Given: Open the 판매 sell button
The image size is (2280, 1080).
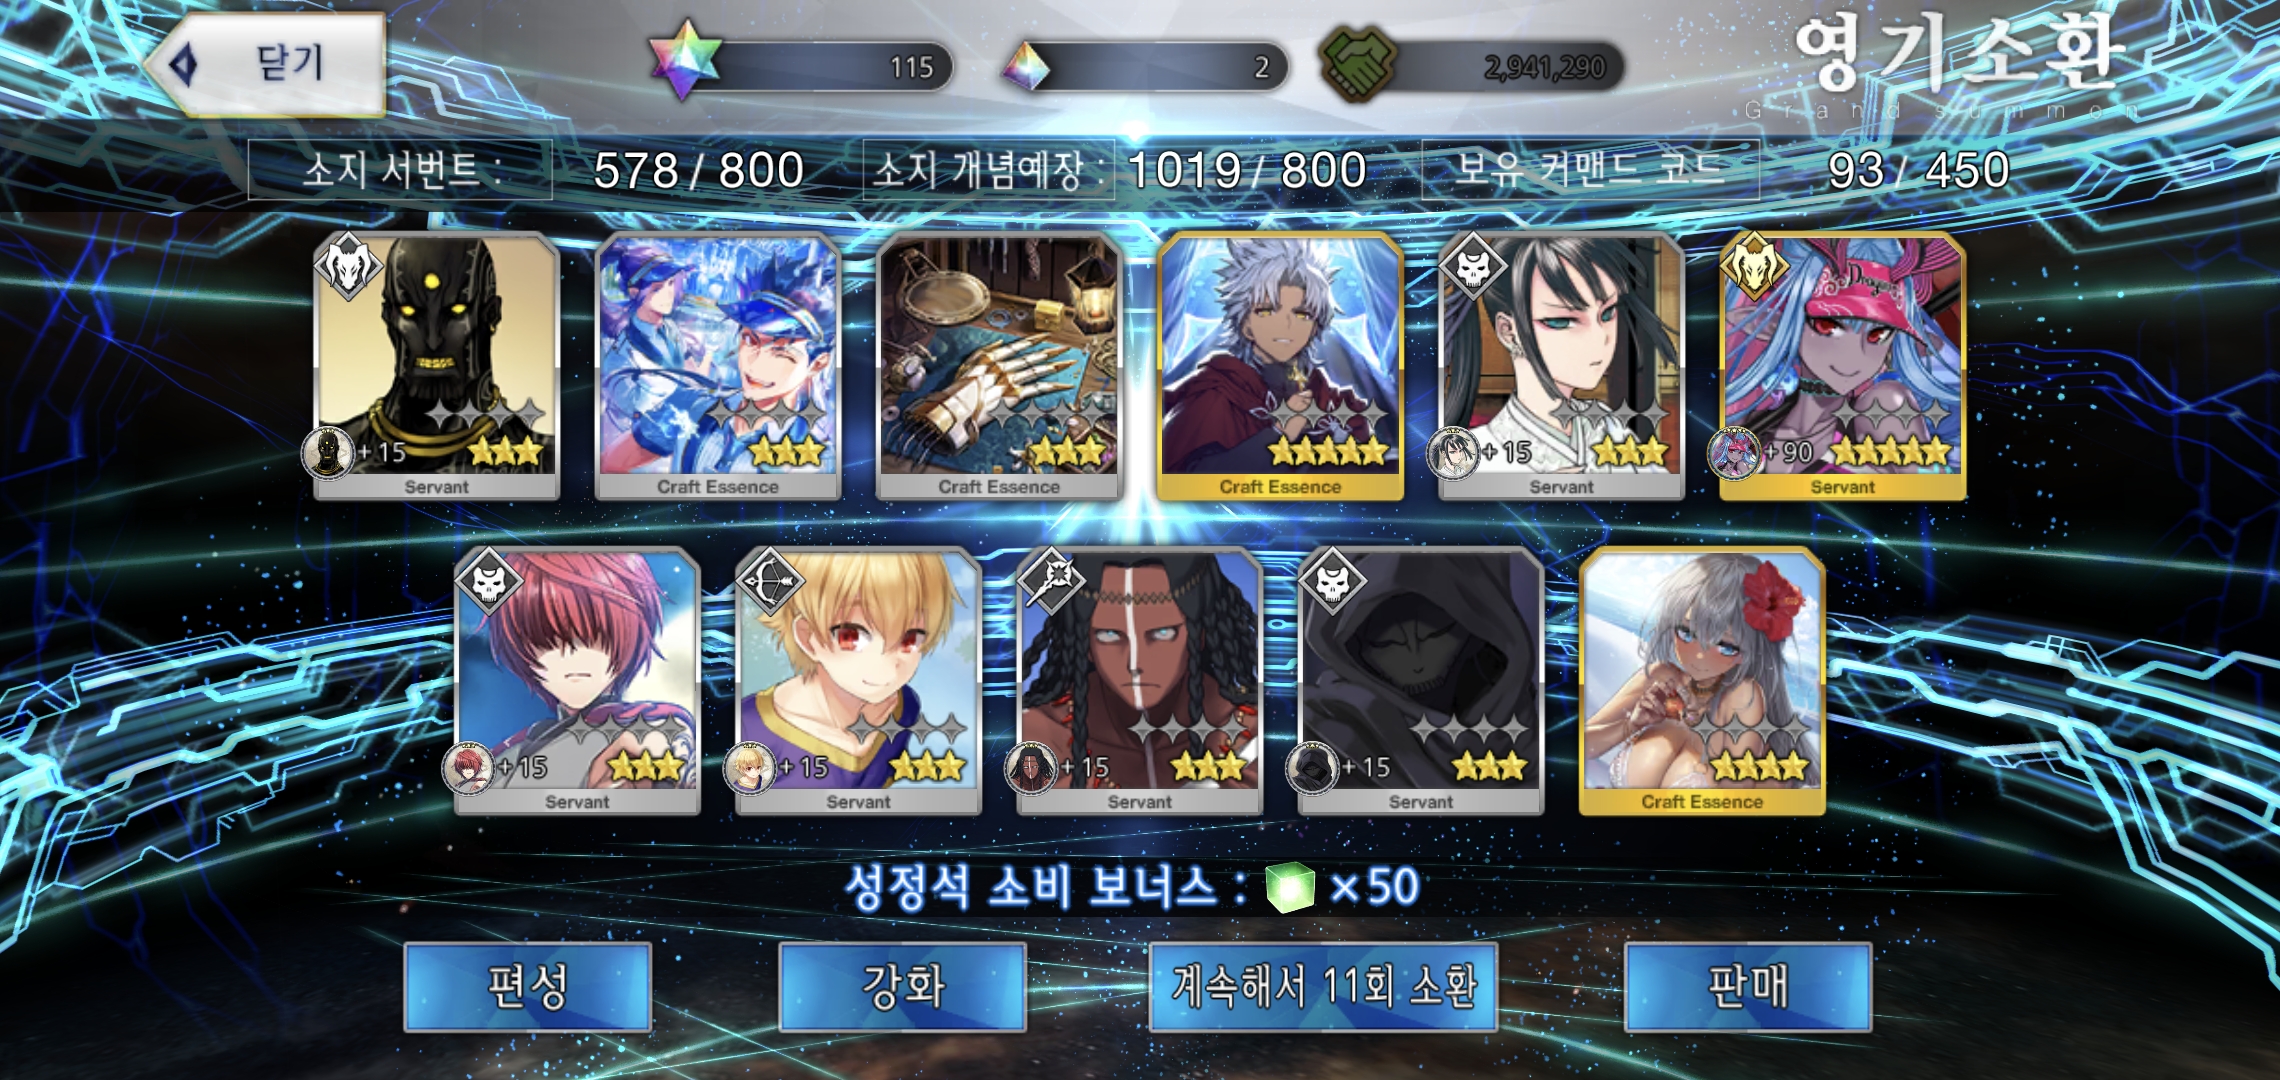Looking at the screenshot, I should tap(1748, 986).
